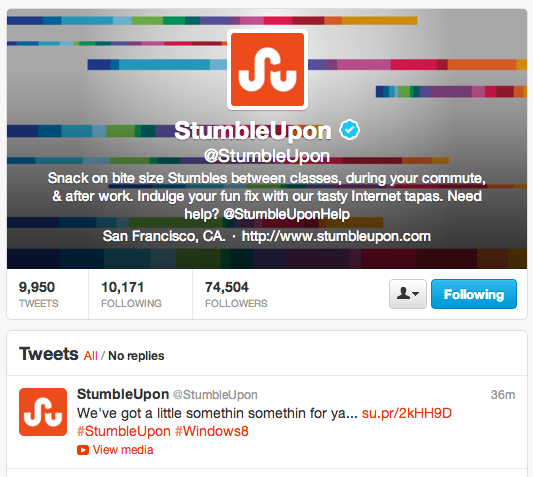The width and height of the screenshot is (533, 477).
Task: Click the StumbleUpon author name in tweet
Action: [123, 394]
